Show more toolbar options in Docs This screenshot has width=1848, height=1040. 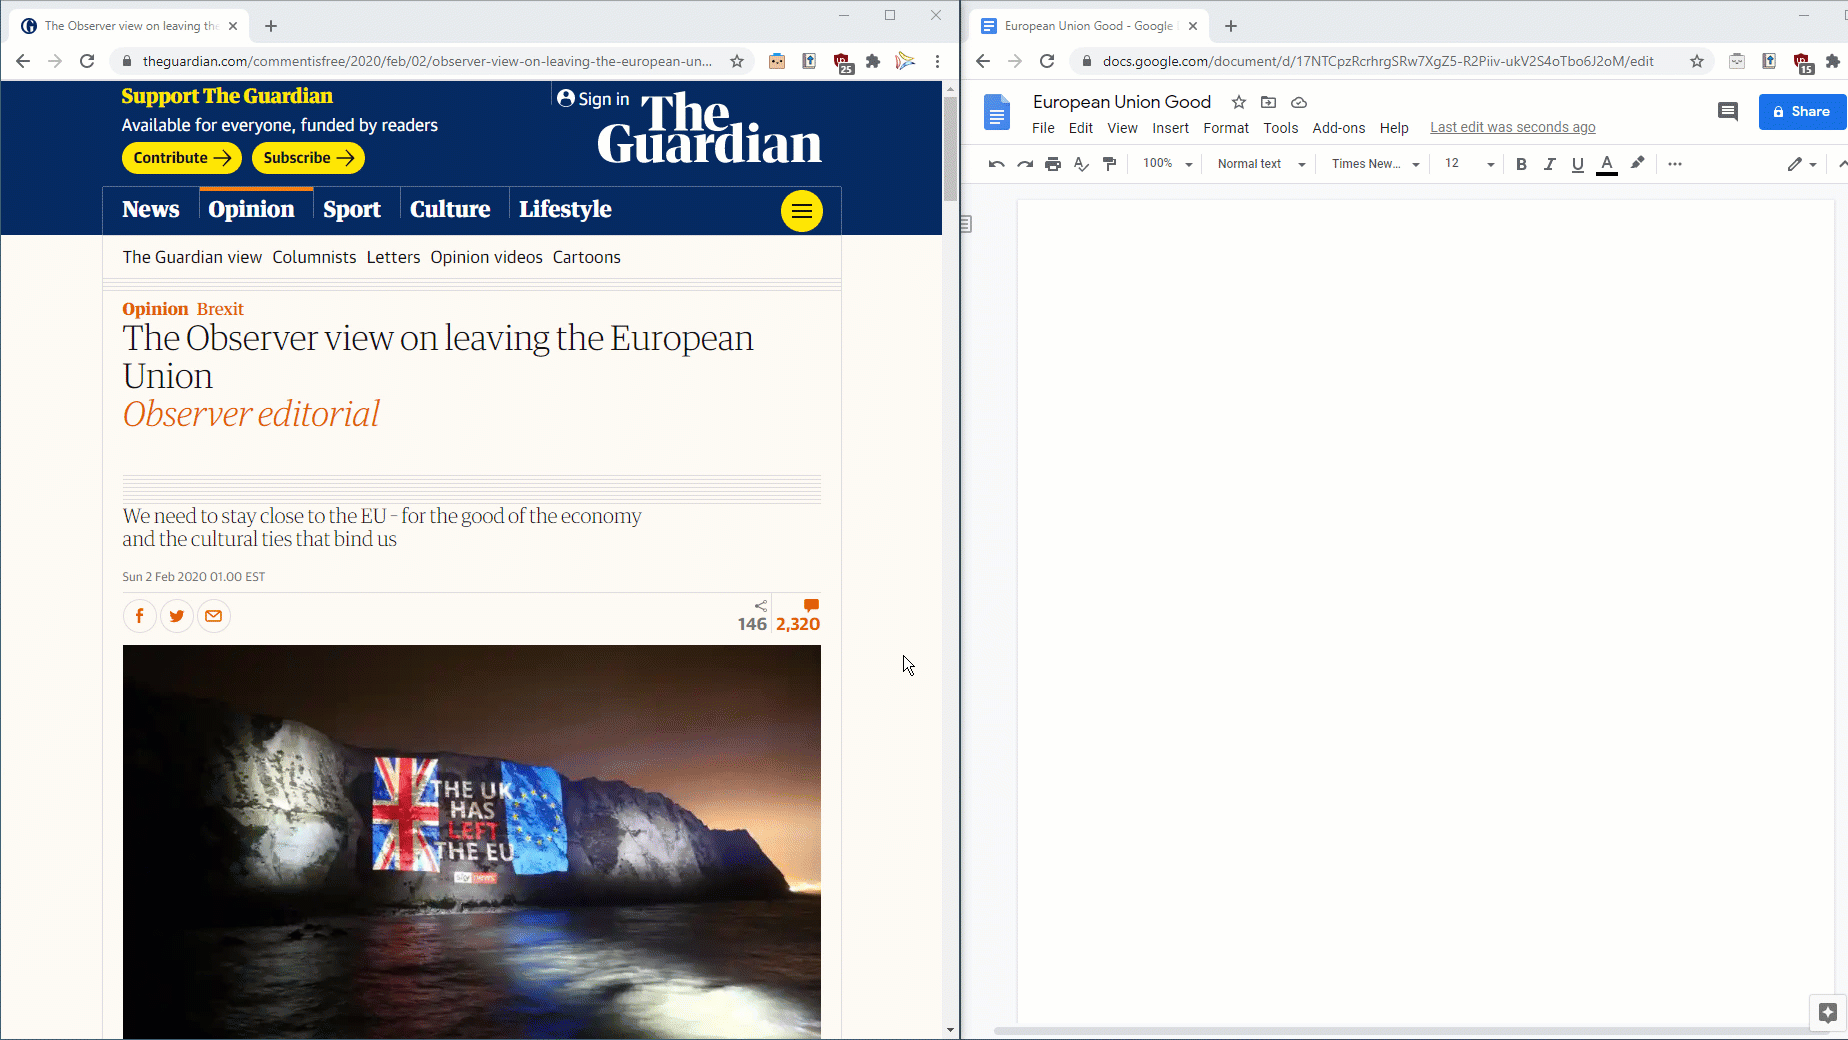coord(1675,164)
